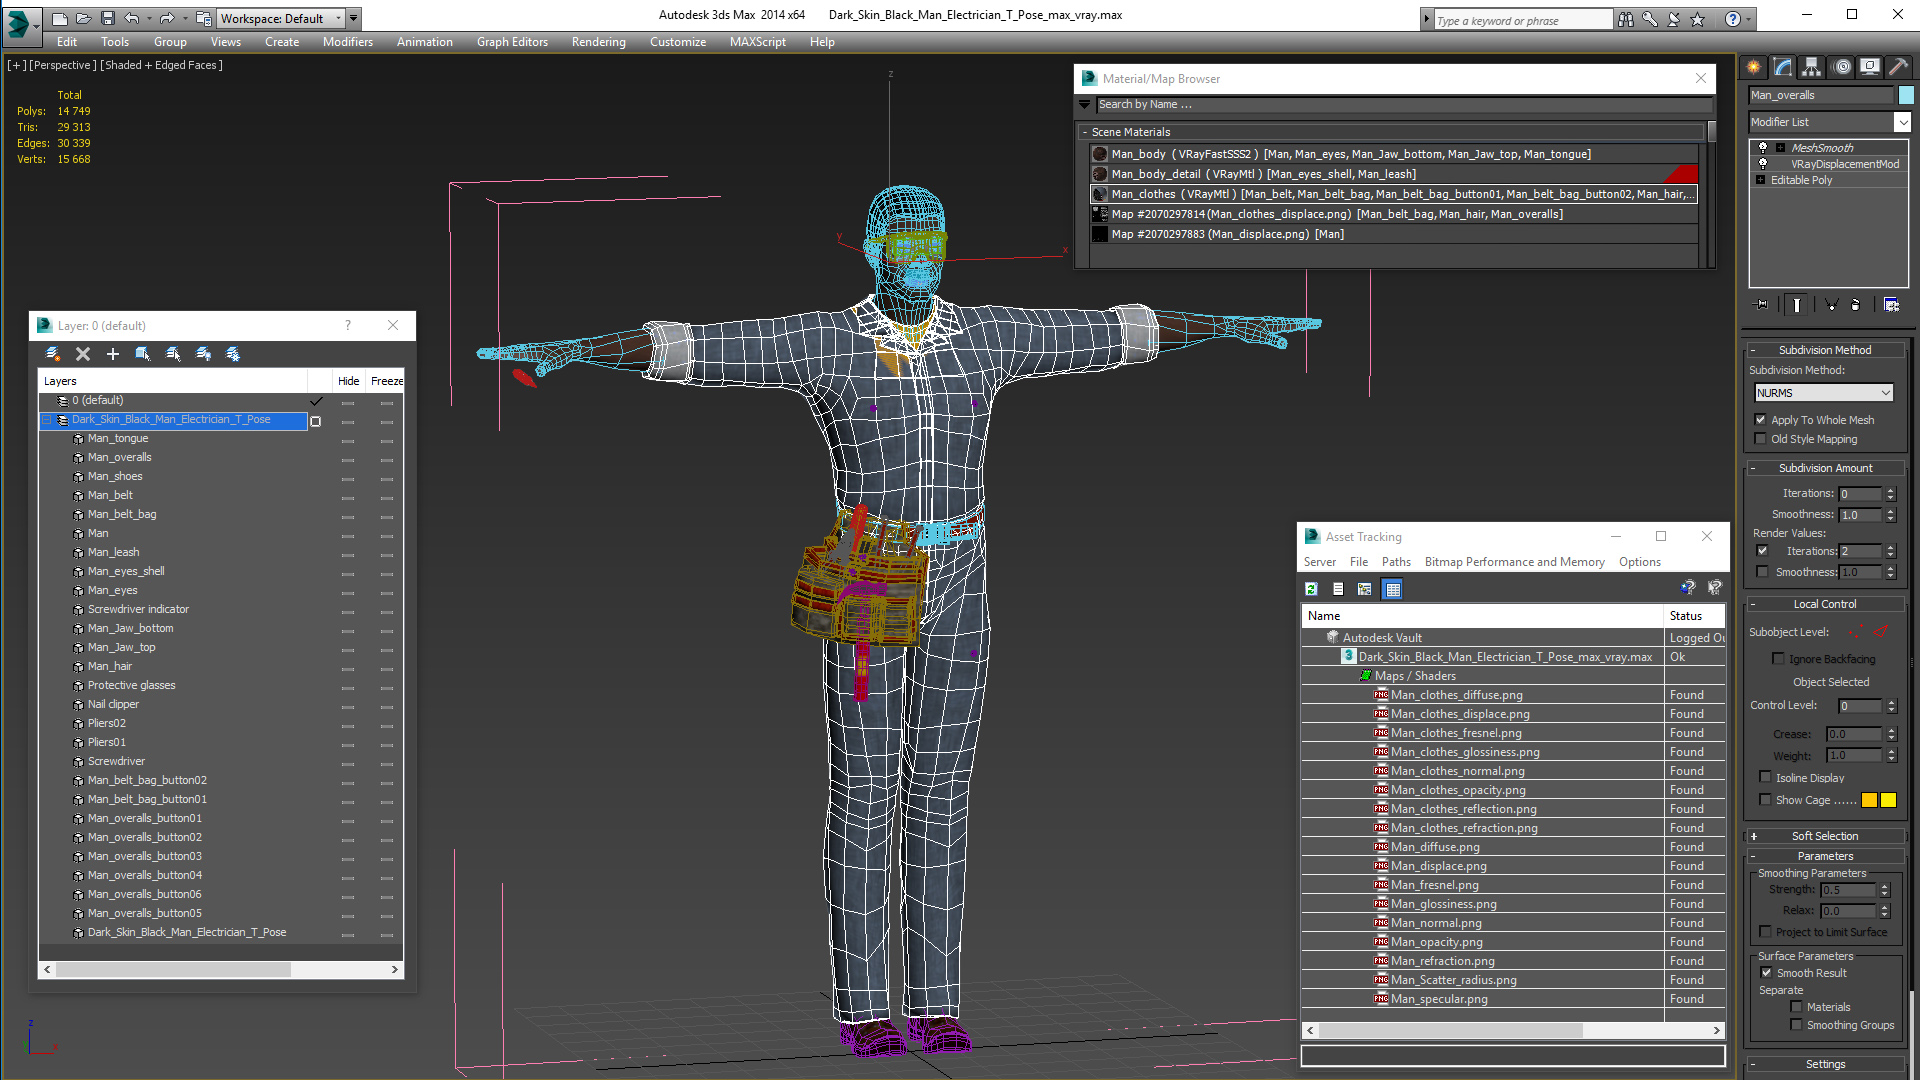Click the Freeze column header
1920x1080 pixels.
click(x=386, y=381)
